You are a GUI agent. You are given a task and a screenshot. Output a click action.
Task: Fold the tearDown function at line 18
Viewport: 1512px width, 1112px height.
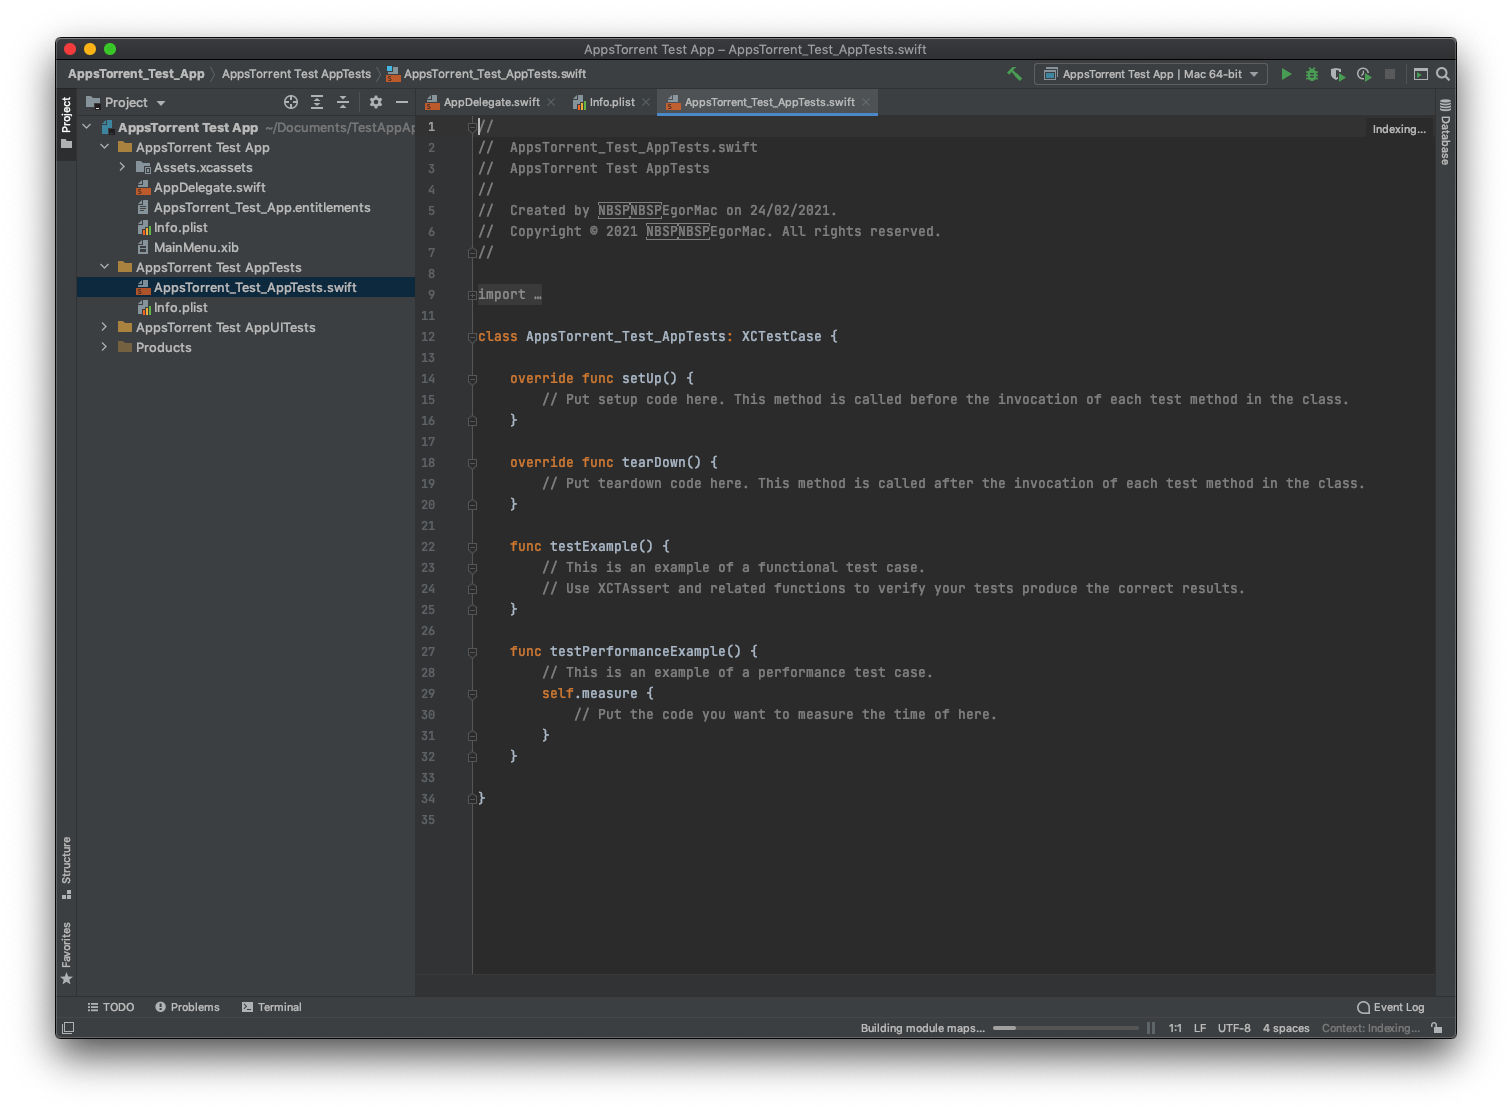472,463
